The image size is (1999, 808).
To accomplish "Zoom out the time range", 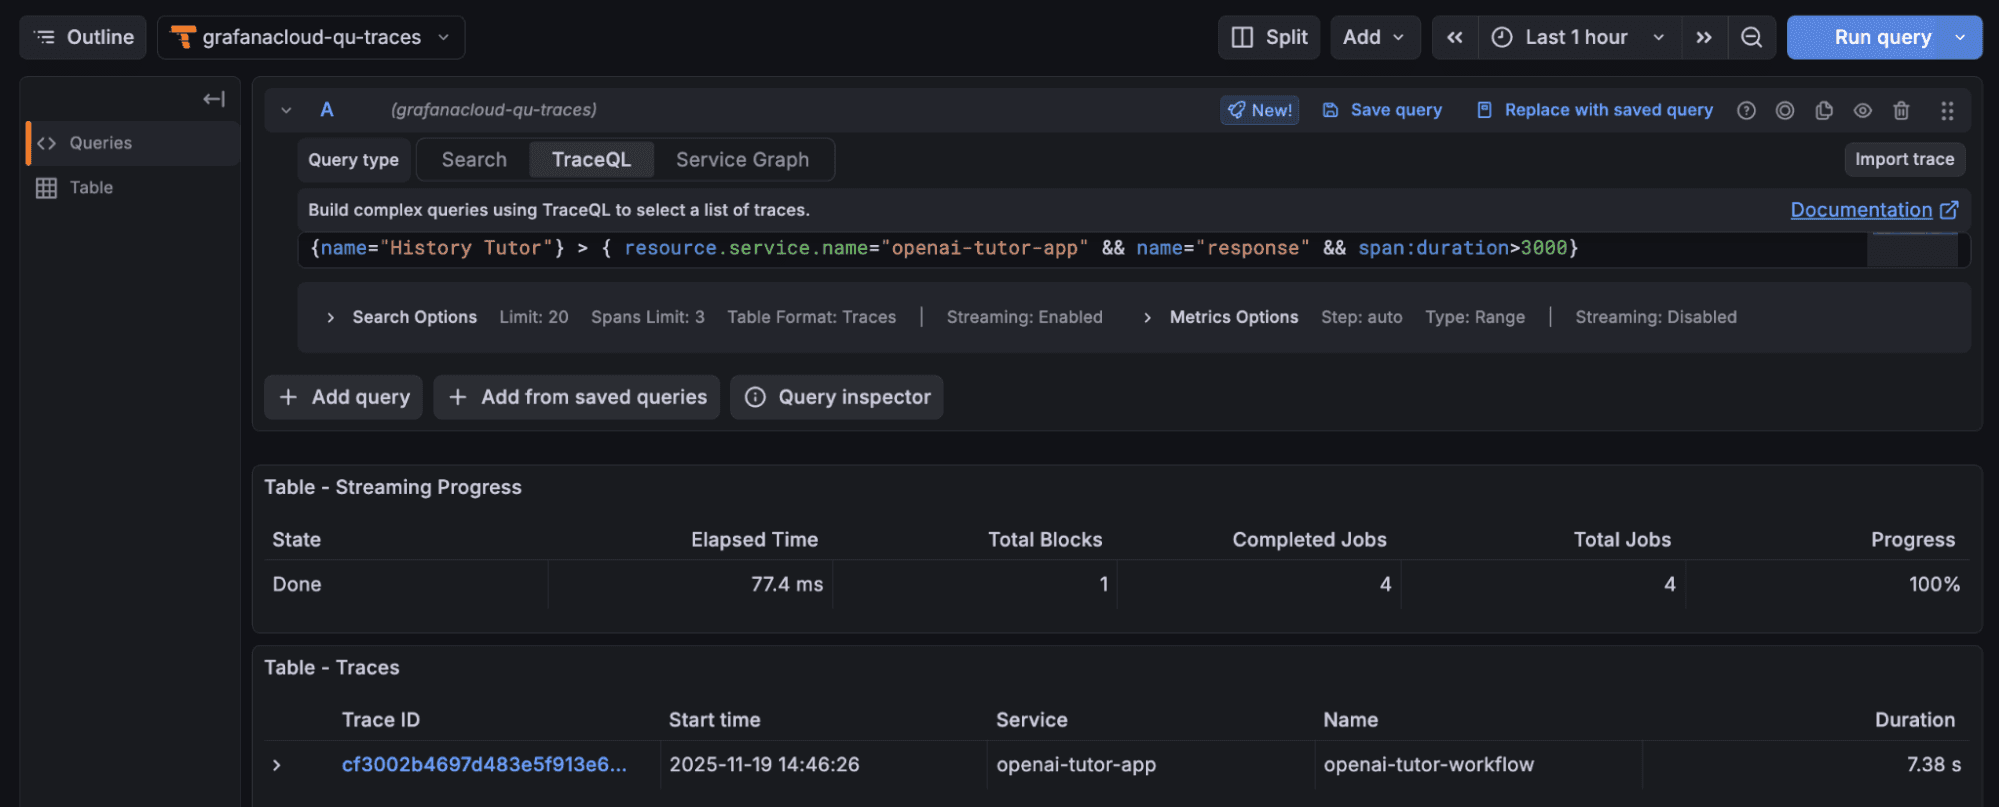I will (1752, 37).
